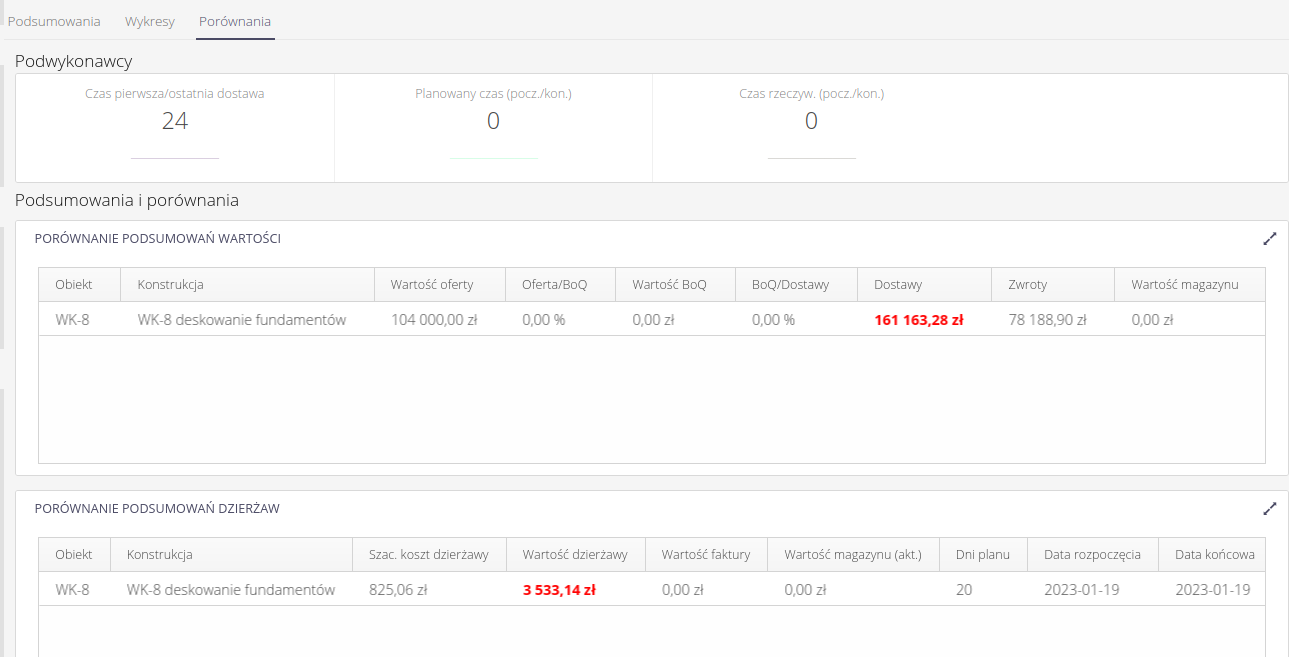Click the red 161 163,28 zł deliveries value

coord(918,320)
